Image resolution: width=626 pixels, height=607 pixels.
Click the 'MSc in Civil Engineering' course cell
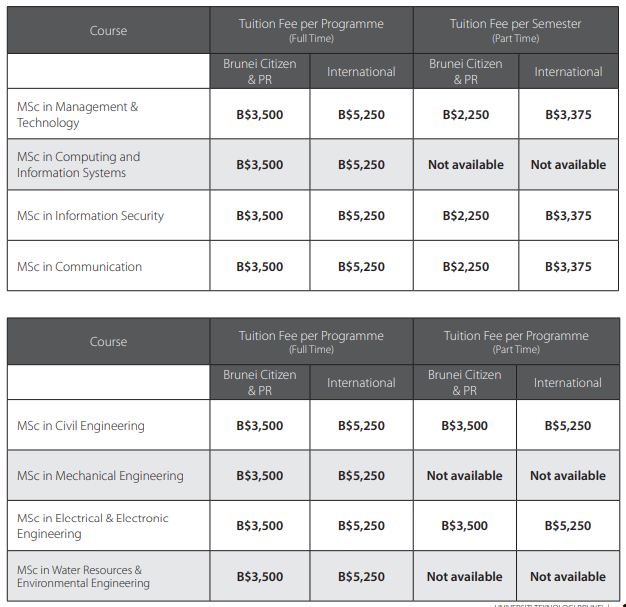tap(81, 426)
